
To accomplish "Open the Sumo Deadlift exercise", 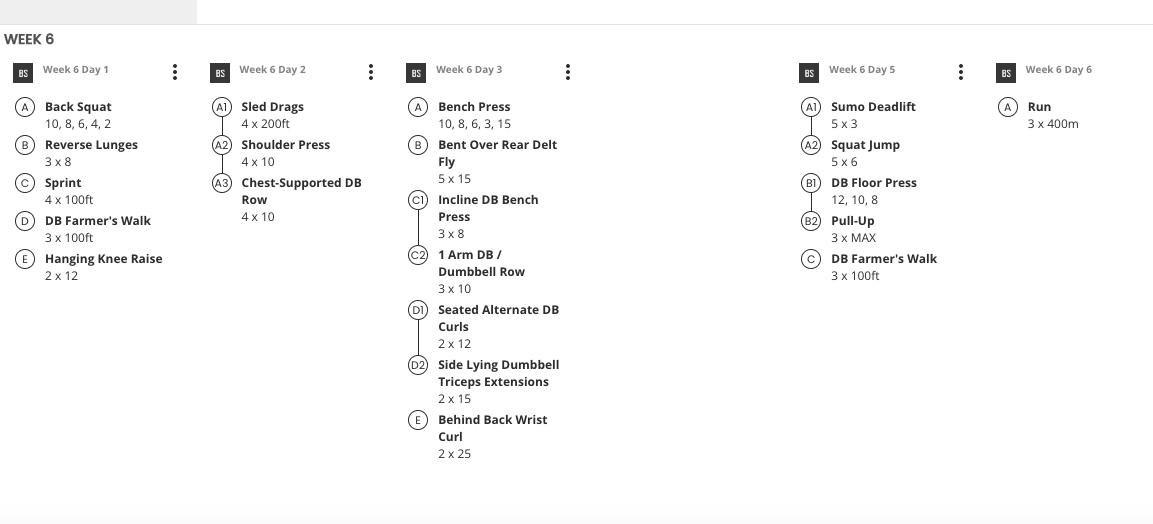I will pyautogui.click(x=873, y=107).
